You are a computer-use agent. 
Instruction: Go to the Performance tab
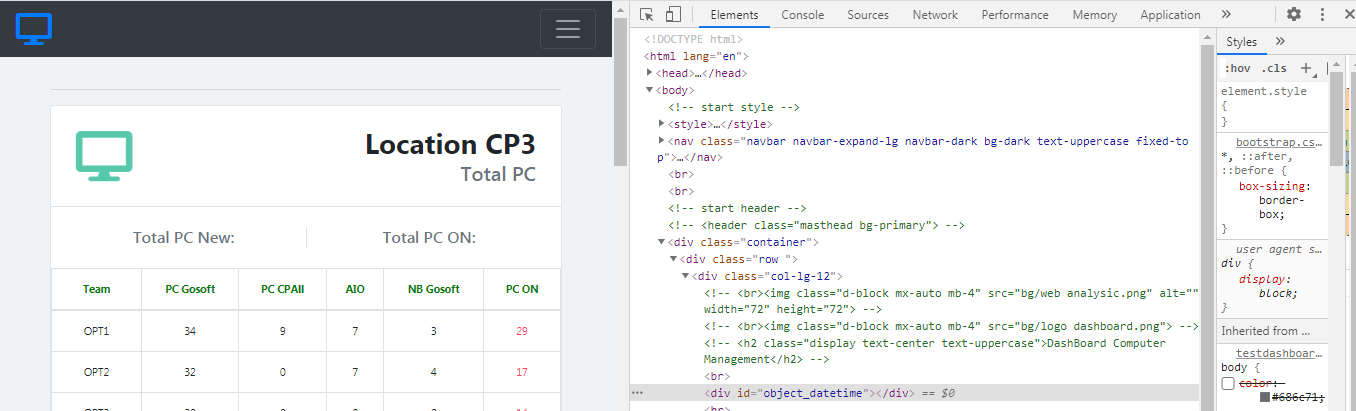click(1015, 15)
